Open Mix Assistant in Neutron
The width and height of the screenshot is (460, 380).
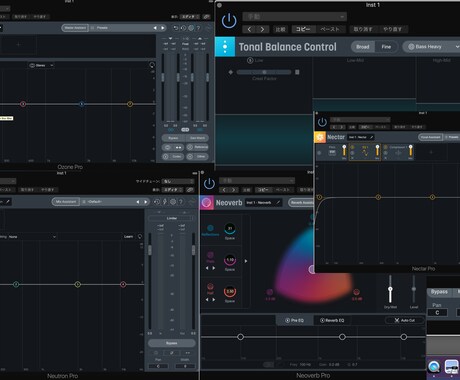pos(65,202)
